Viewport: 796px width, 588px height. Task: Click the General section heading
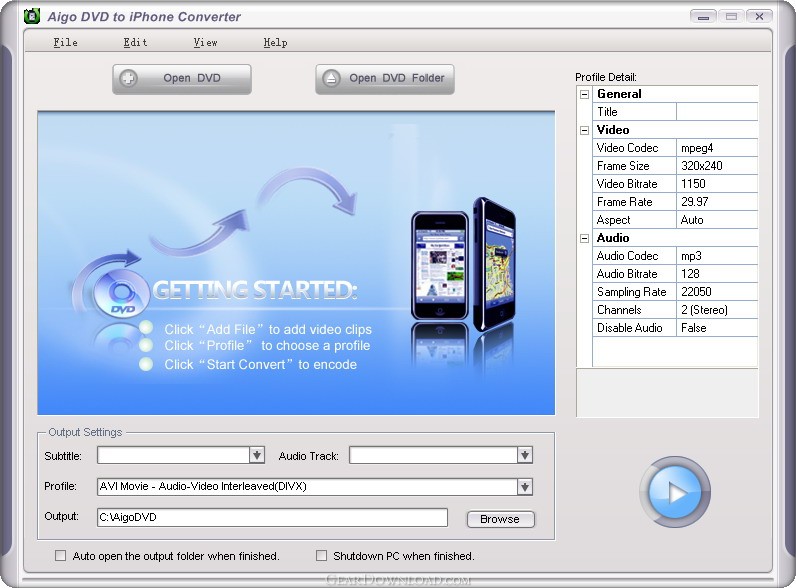(x=619, y=94)
